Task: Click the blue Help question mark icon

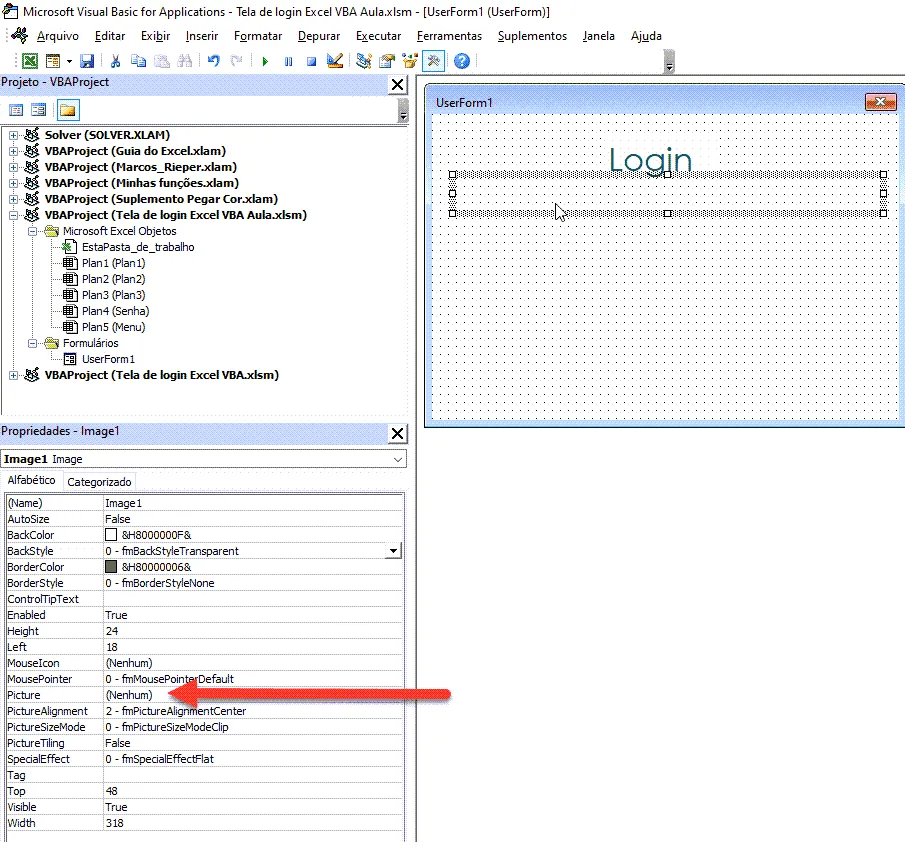Action: pyautogui.click(x=462, y=61)
